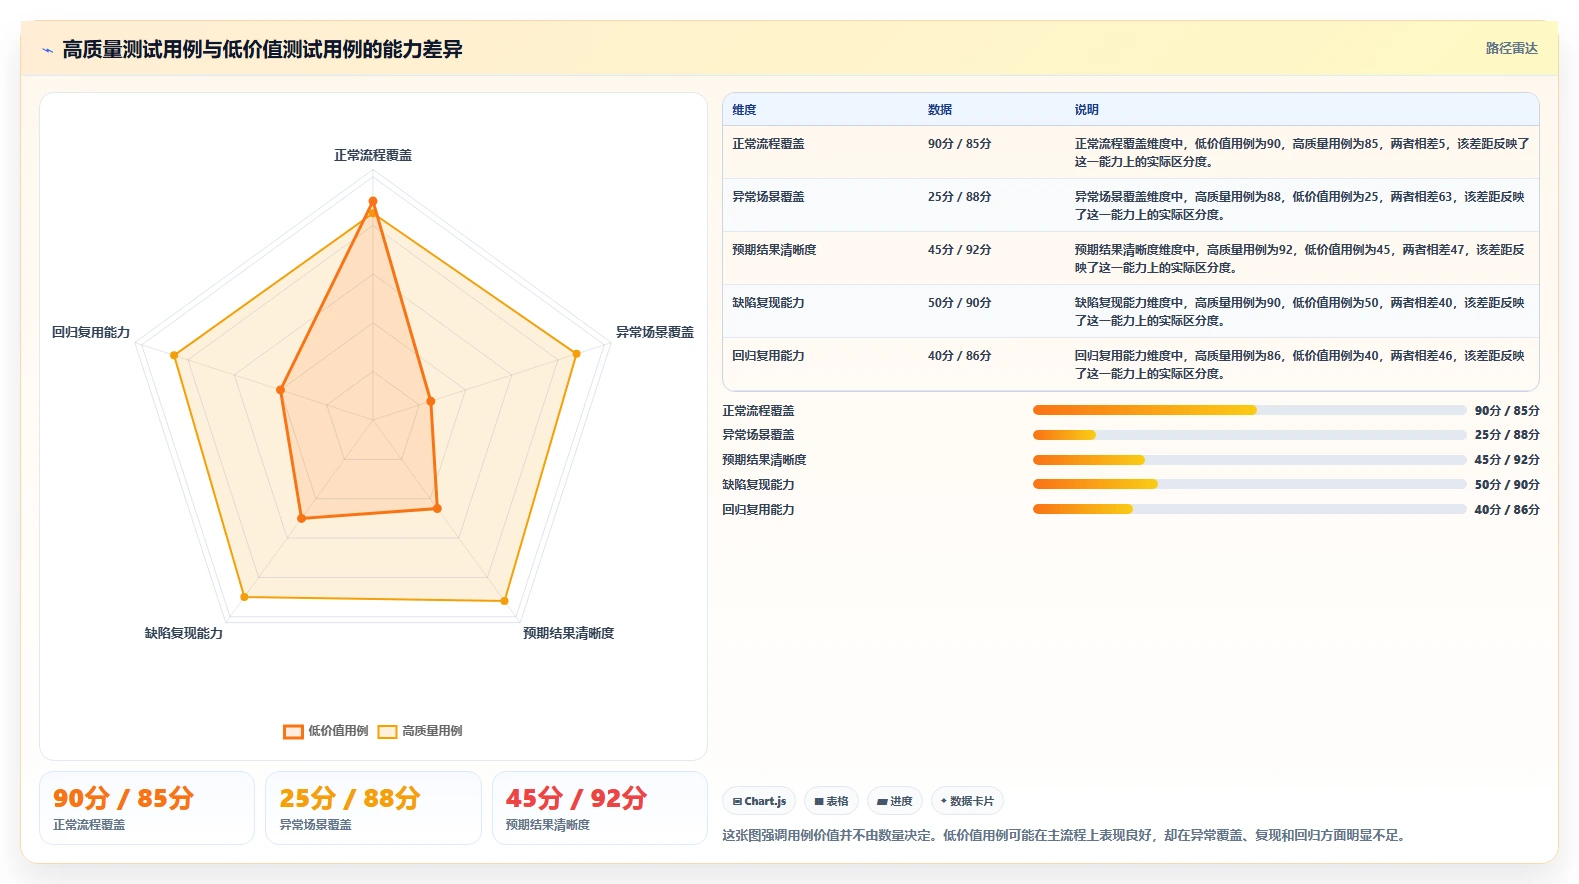The image size is (1579, 884).
Task: Click the 进度 tag chip
Action: point(895,801)
